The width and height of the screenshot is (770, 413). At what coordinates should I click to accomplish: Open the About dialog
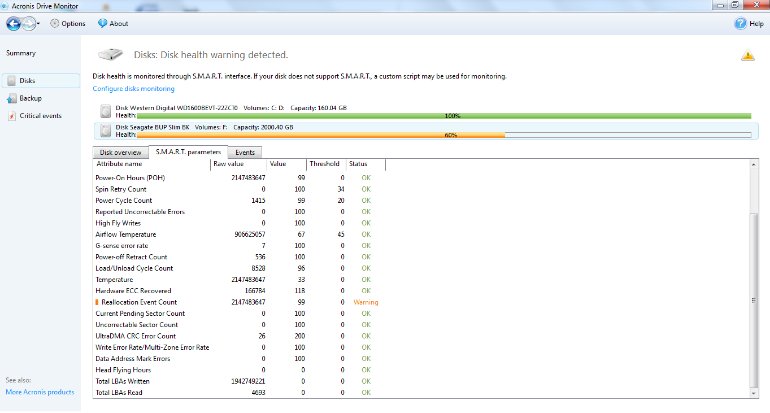(113, 24)
